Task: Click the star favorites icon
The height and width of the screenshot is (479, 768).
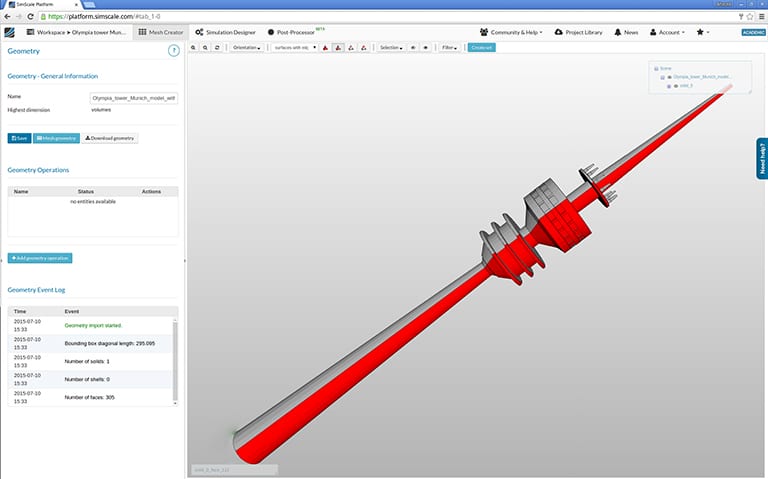Action: (701, 32)
